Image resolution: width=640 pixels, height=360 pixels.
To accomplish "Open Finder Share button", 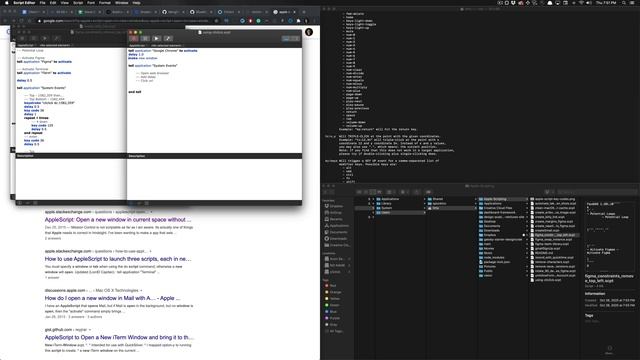I will click(x=416, y=192).
